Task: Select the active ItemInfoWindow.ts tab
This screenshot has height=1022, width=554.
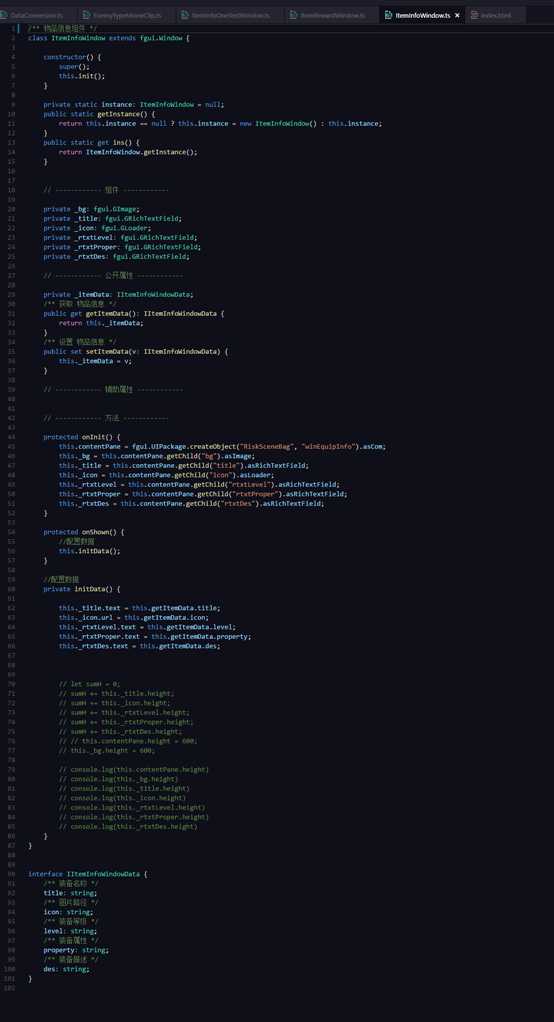Action: [422, 15]
